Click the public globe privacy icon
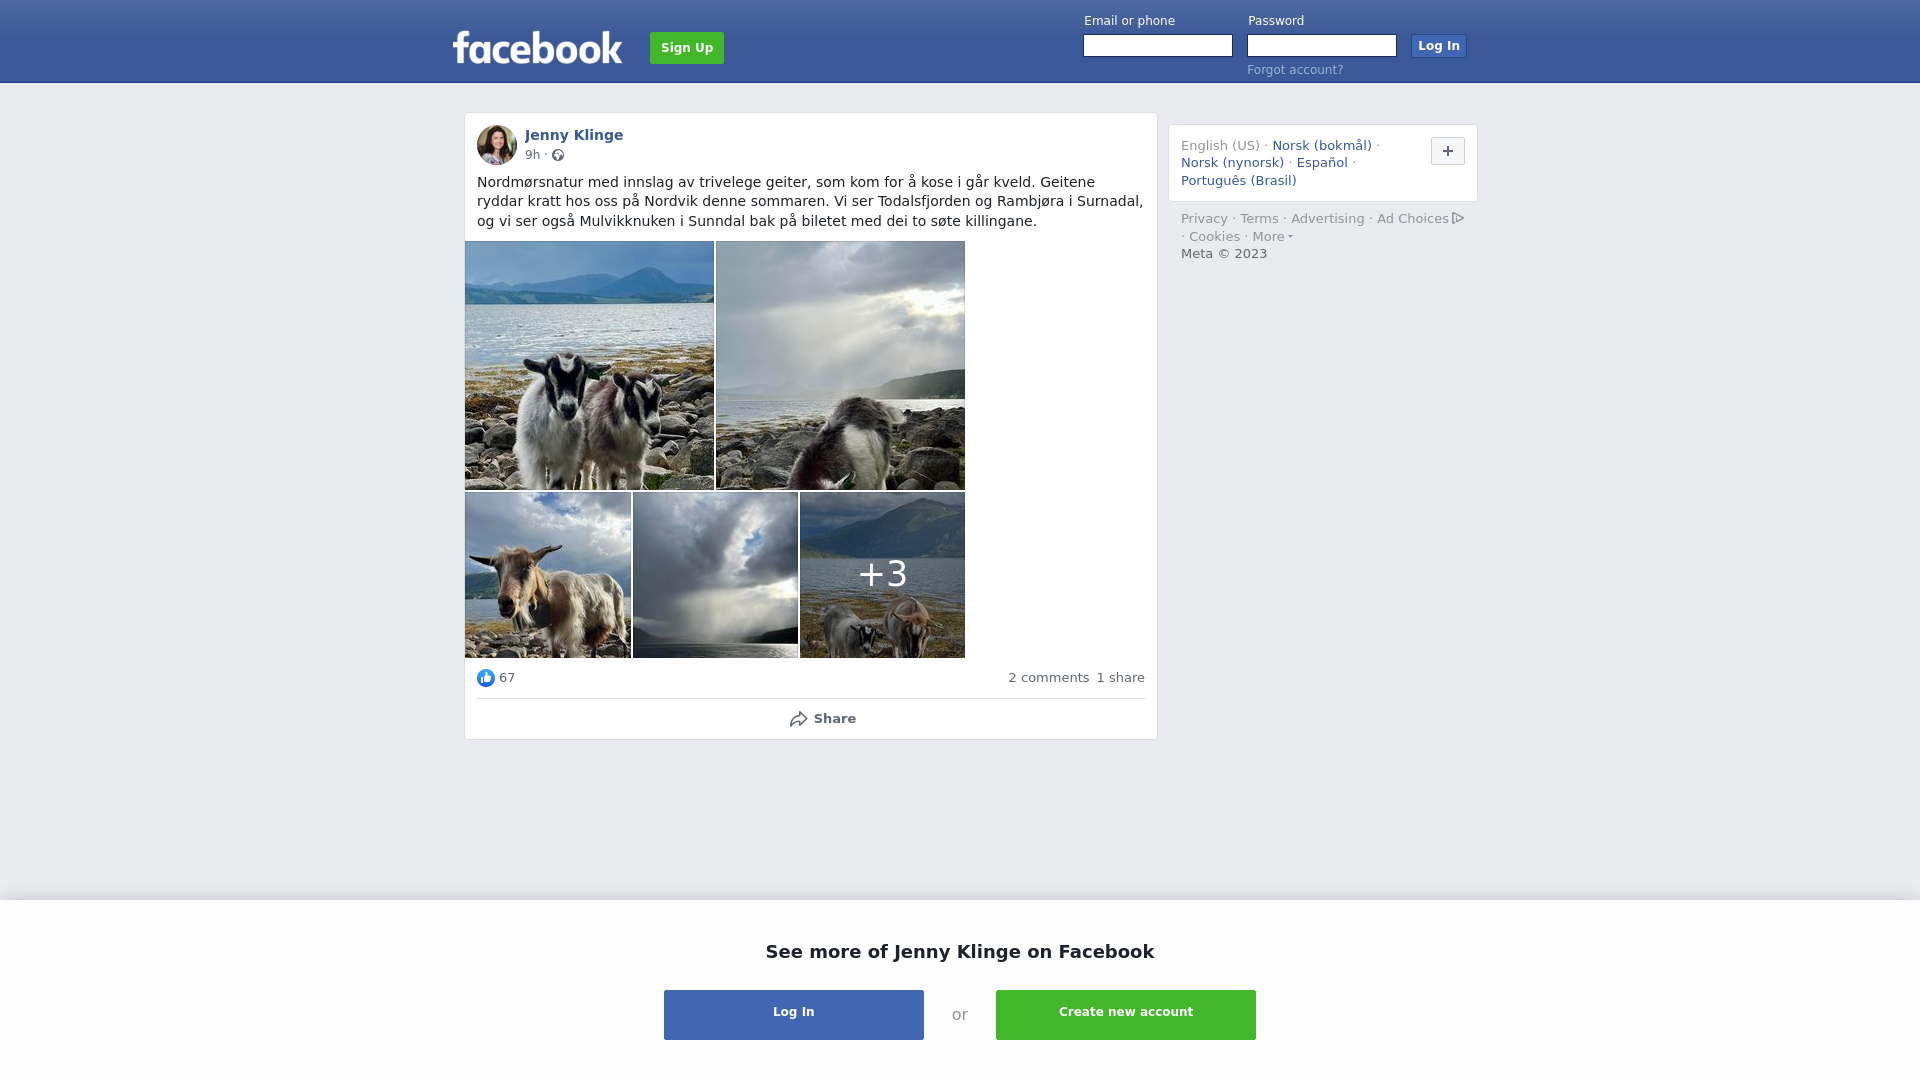This screenshot has width=1920, height=1080. (558, 155)
